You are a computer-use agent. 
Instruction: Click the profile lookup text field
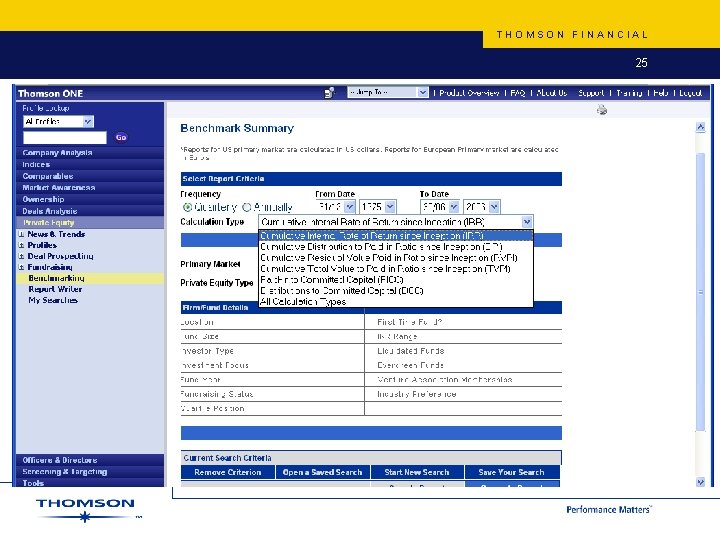point(65,137)
